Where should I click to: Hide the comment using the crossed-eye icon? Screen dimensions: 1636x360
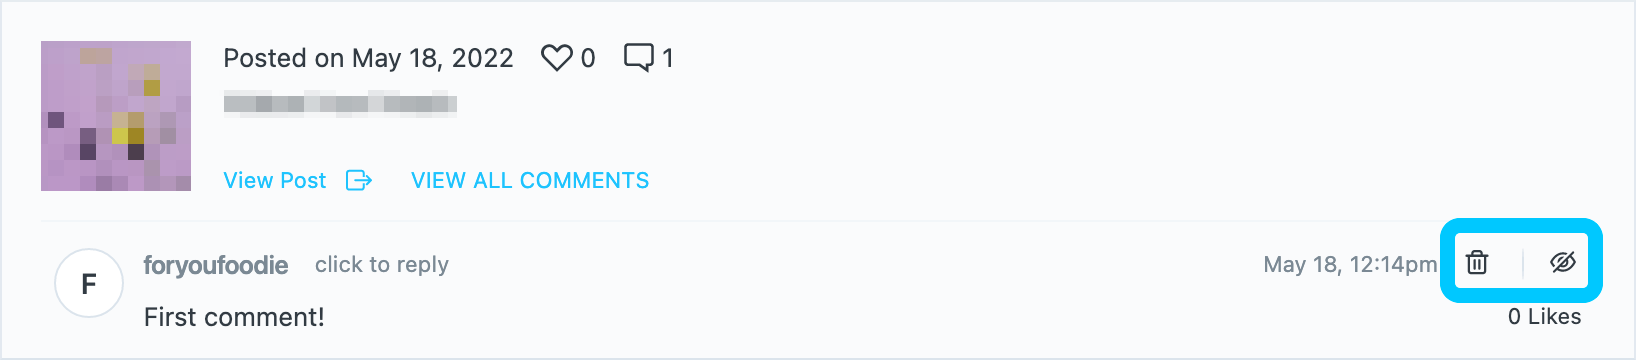click(x=1563, y=262)
